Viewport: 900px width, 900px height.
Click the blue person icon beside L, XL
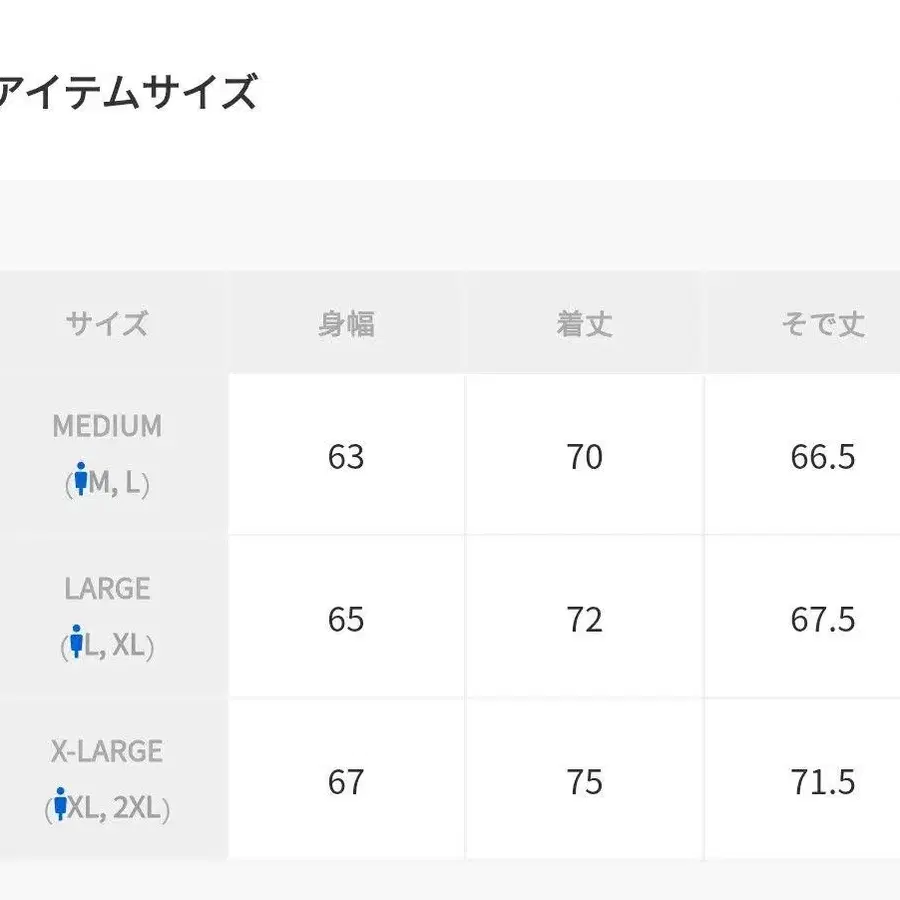[76, 643]
